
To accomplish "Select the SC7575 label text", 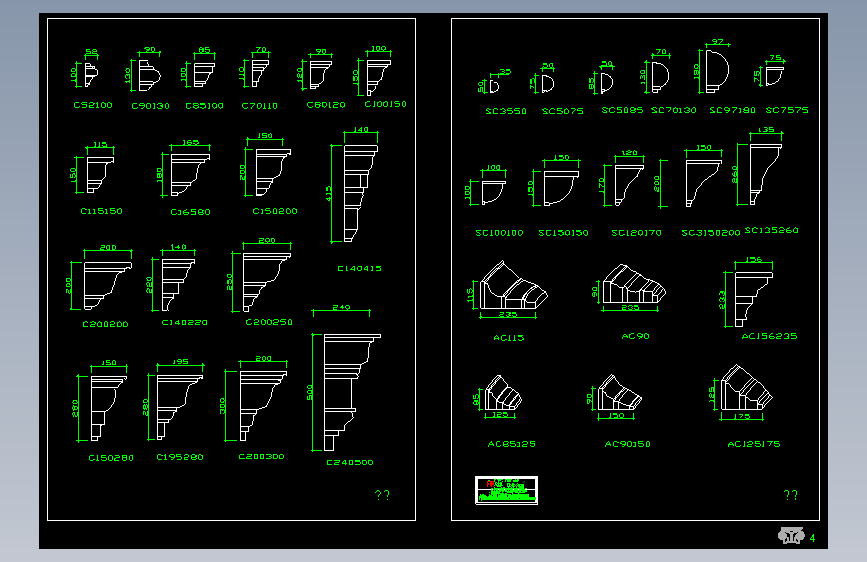I will [x=787, y=110].
